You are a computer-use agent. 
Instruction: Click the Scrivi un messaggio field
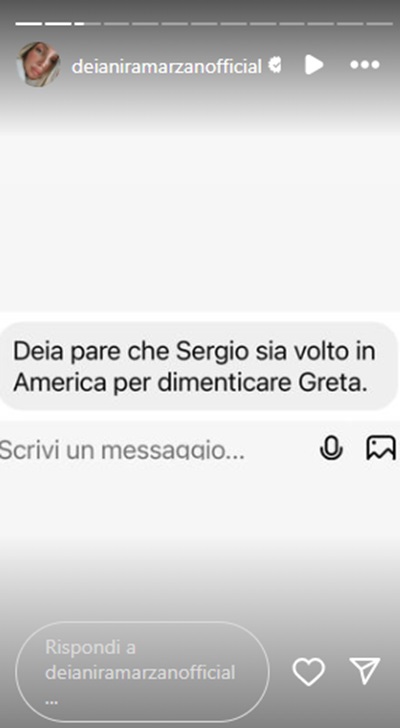click(123, 449)
